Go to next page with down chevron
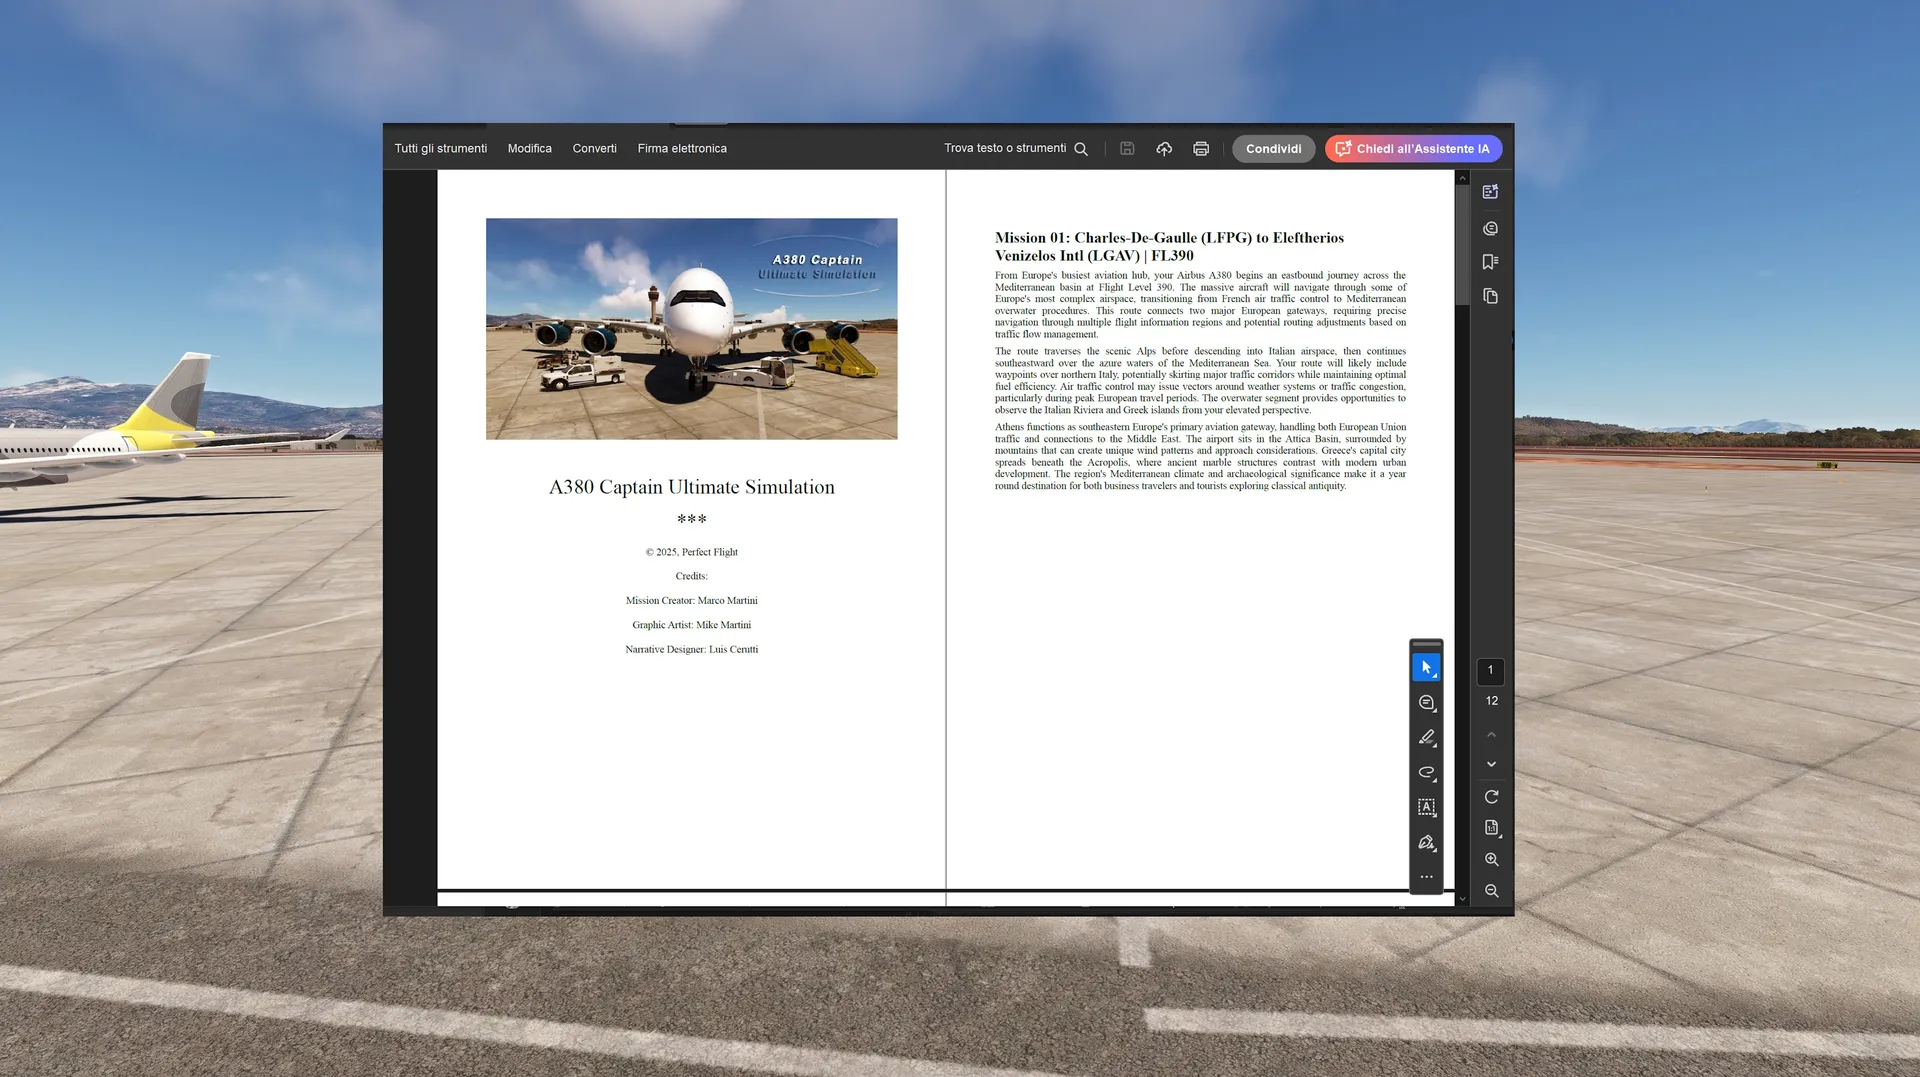This screenshot has width=1920, height=1077. click(1491, 764)
